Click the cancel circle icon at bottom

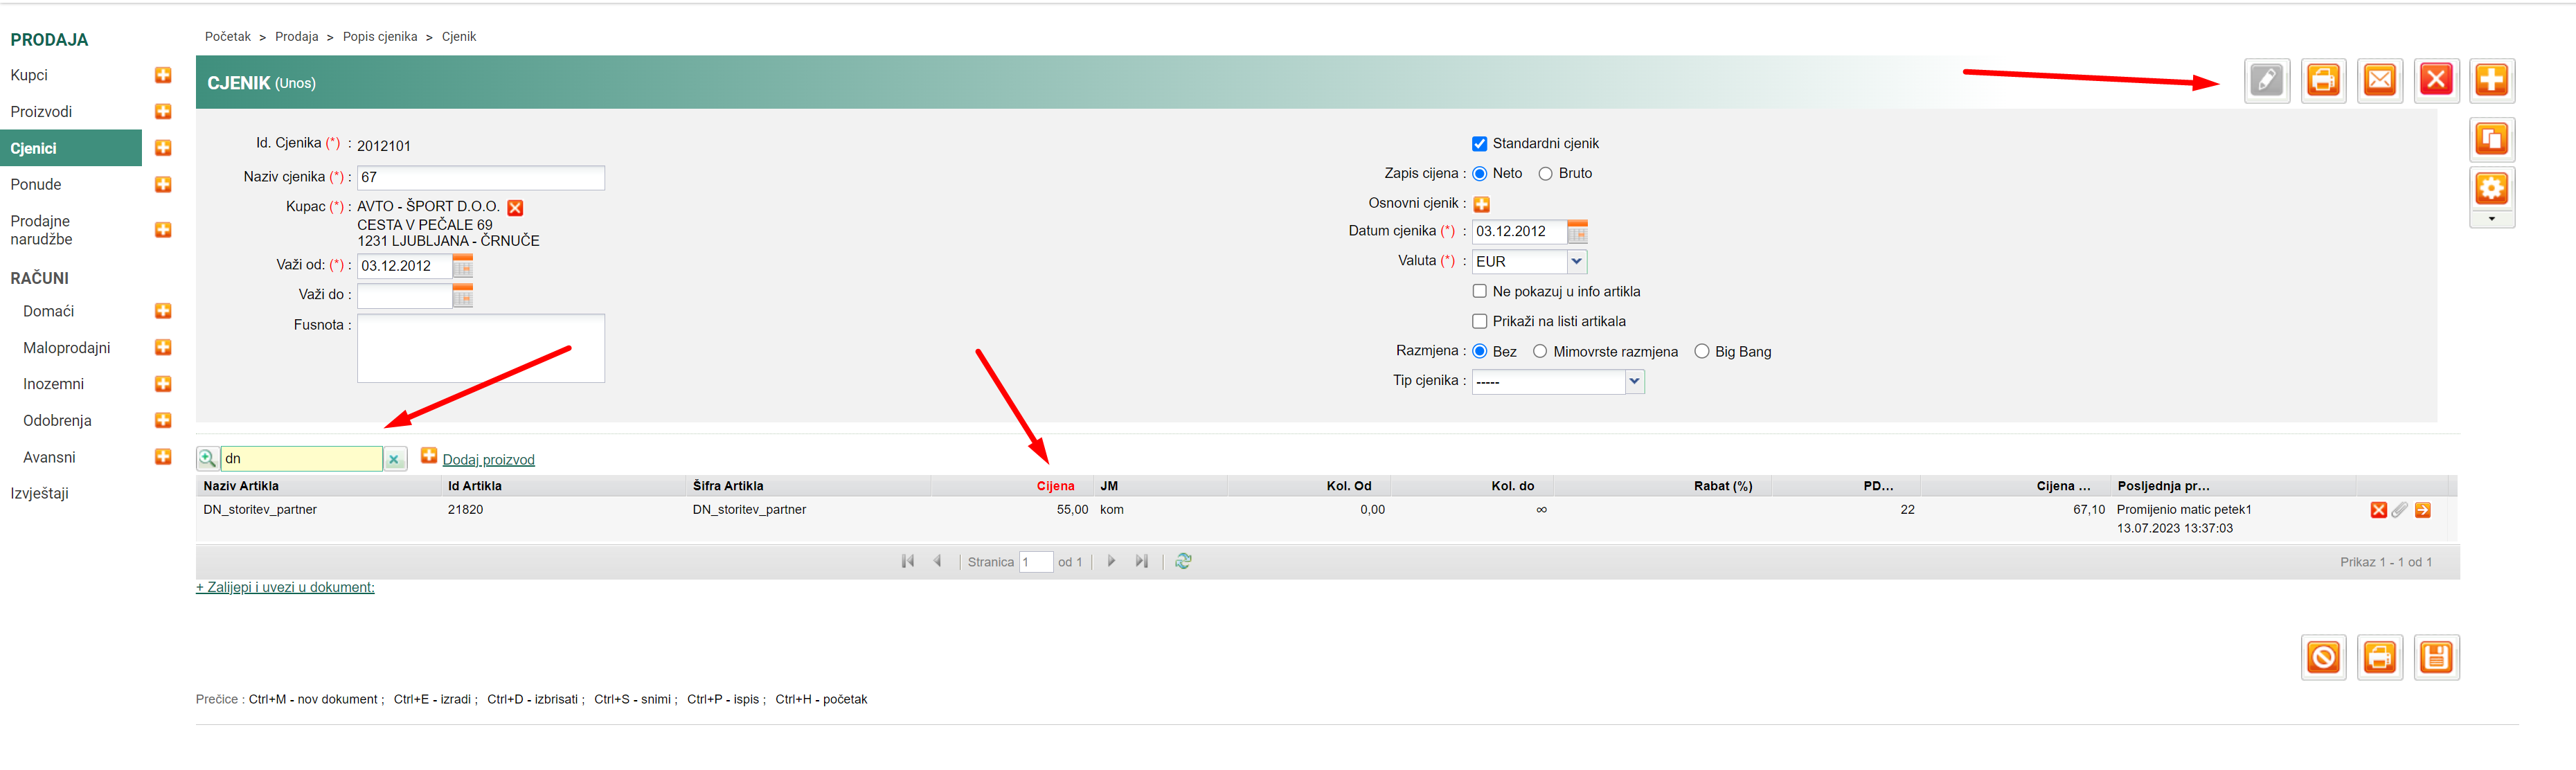coord(2323,657)
